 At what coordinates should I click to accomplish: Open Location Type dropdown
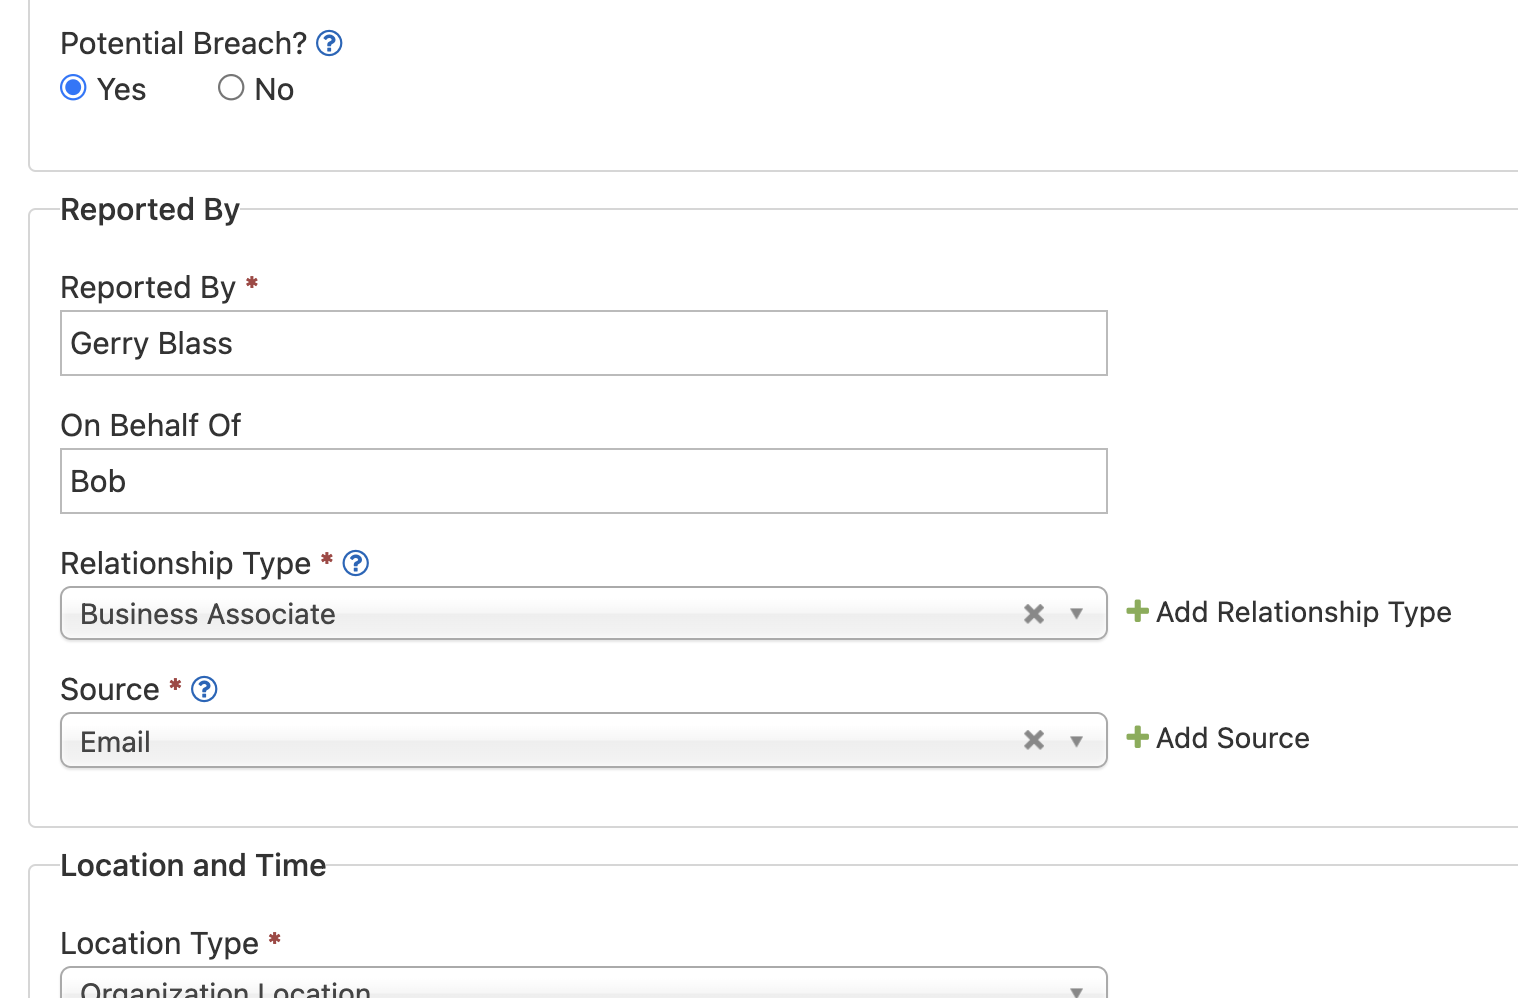tap(584, 982)
